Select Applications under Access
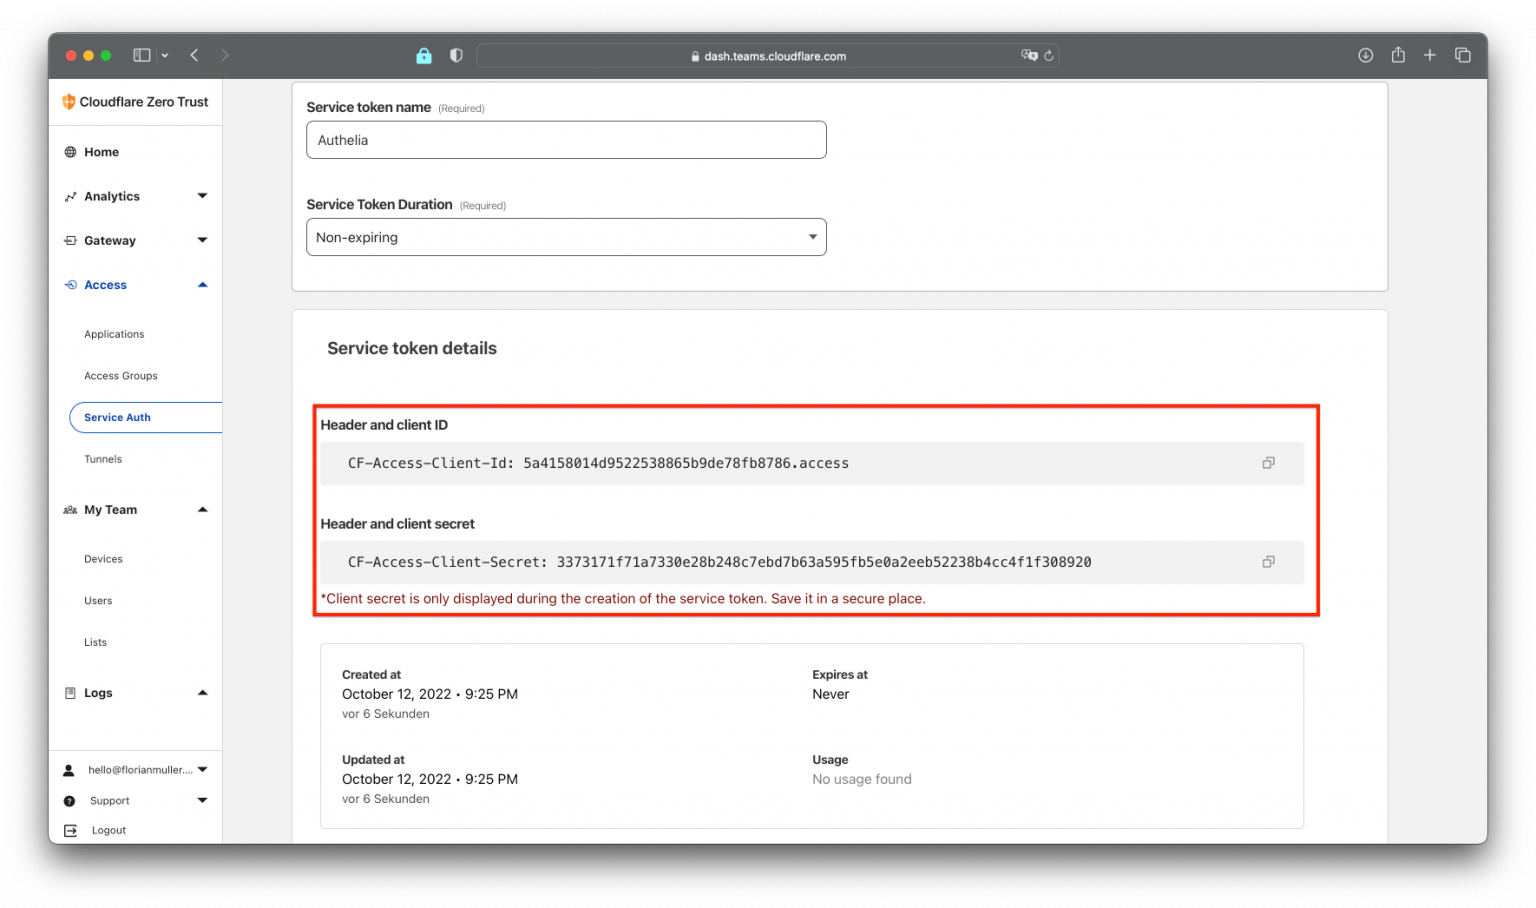1536x908 pixels. (113, 334)
